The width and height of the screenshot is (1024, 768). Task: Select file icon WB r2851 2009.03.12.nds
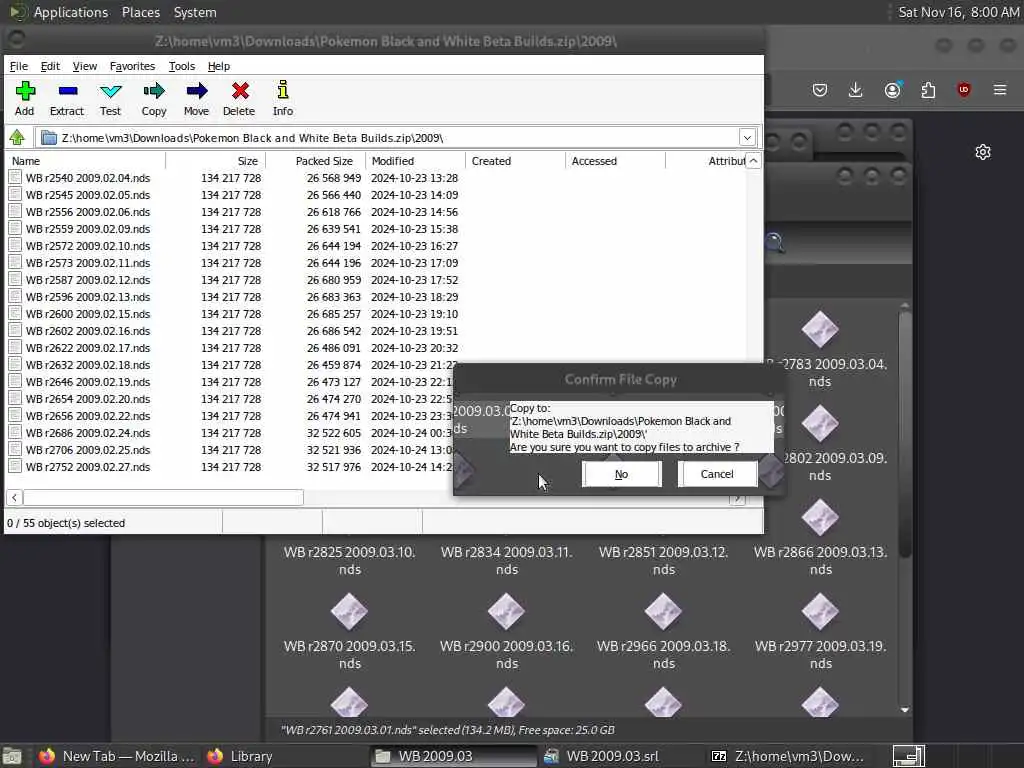click(664, 560)
